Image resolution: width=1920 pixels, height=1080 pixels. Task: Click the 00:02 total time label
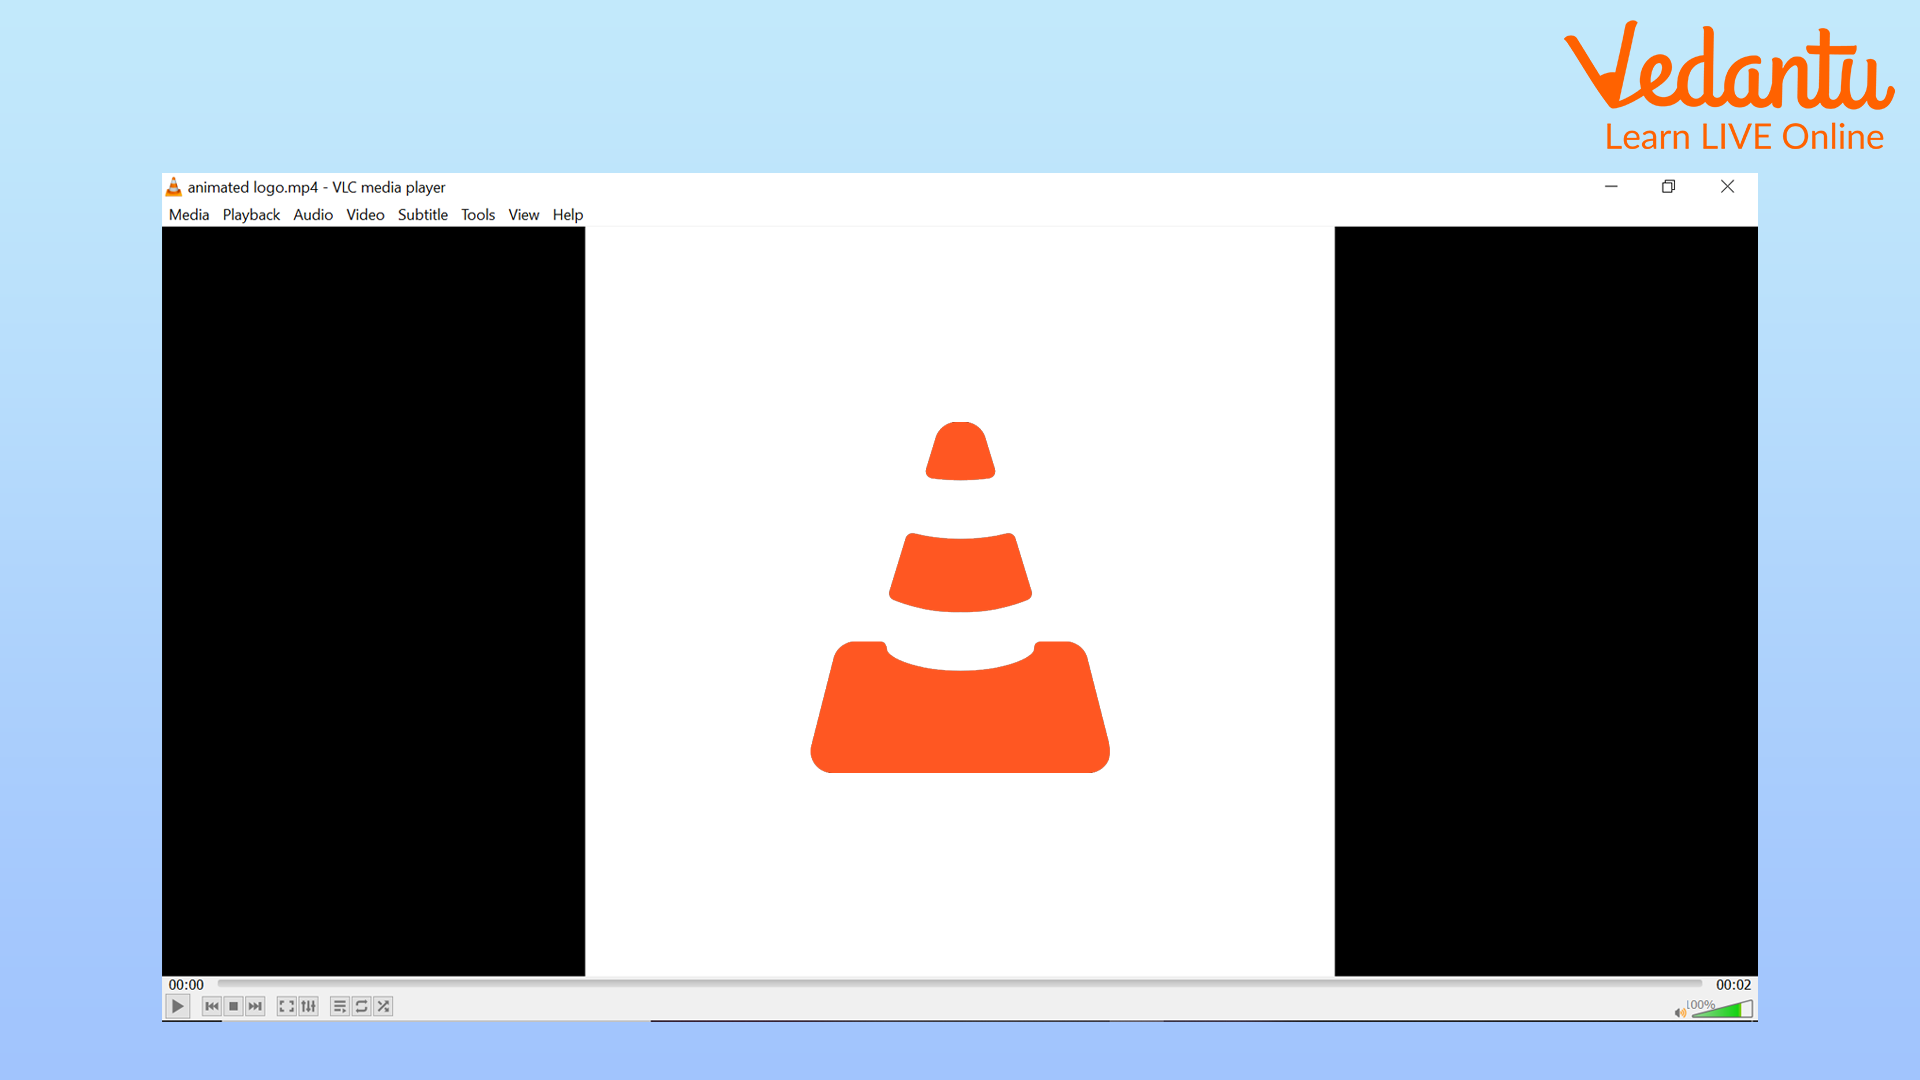click(x=1733, y=985)
